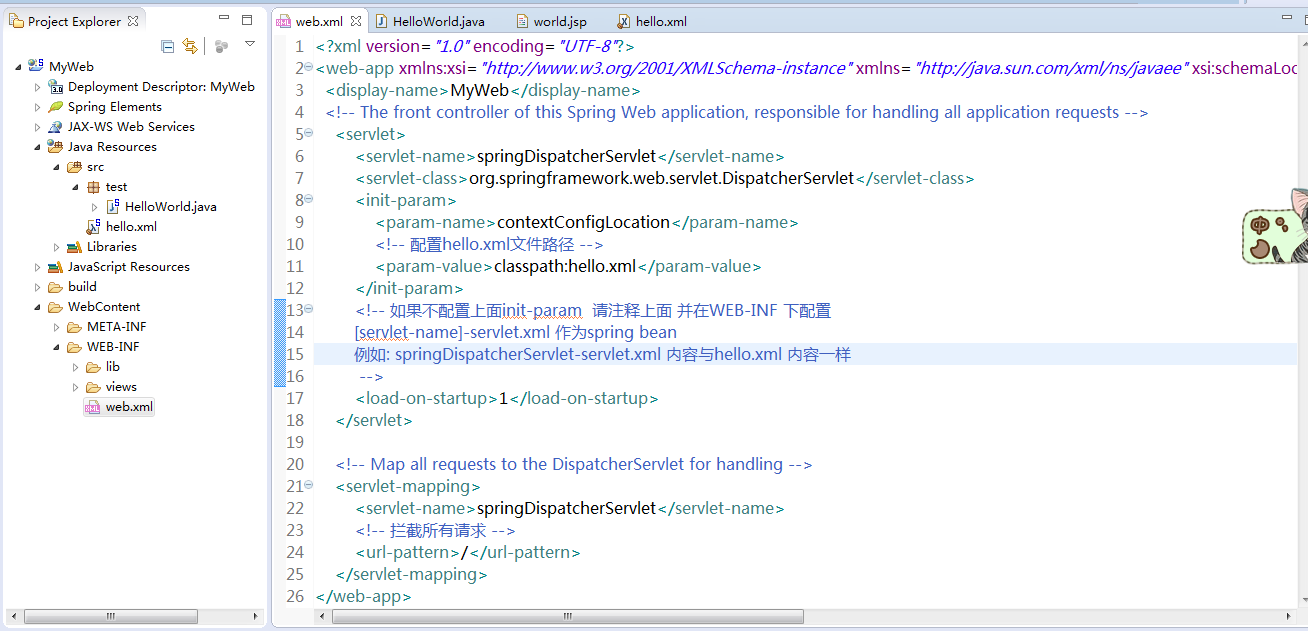This screenshot has width=1308, height=631.
Task: Open the Project Explorer View Menu arrow
Action: (x=250, y=45)
